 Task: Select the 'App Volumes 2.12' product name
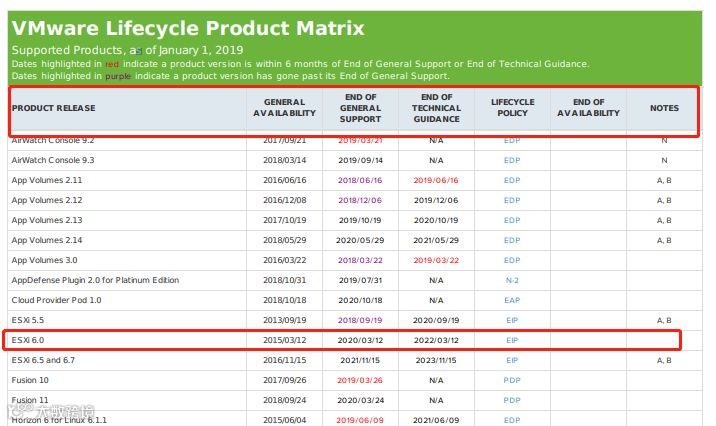point(47,200)
